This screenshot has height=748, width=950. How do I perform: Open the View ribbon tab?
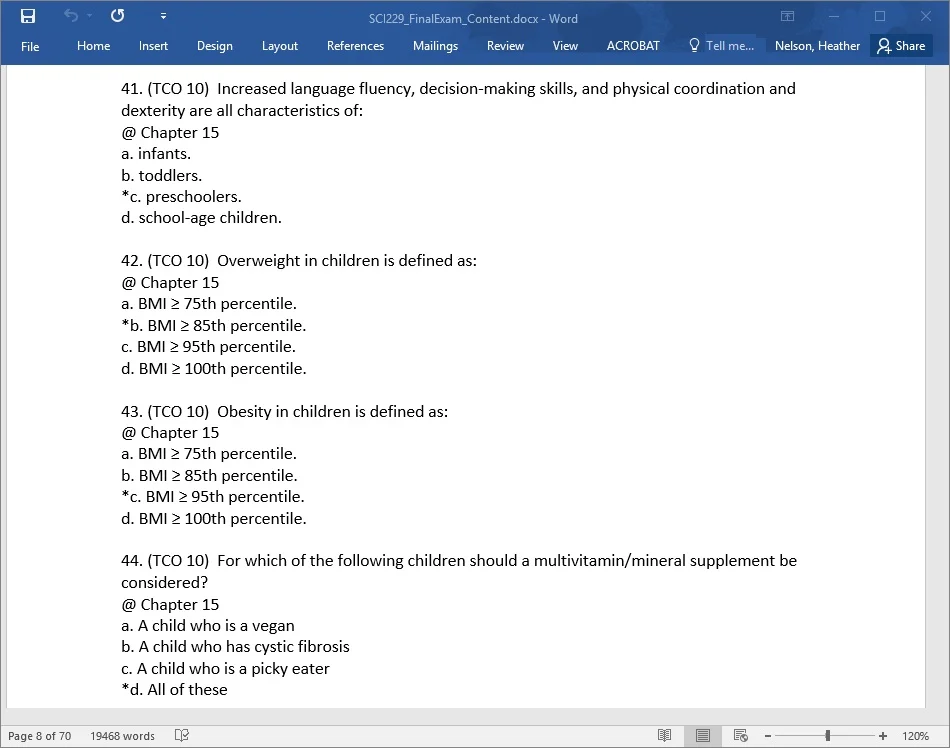[x=565, y=46]
